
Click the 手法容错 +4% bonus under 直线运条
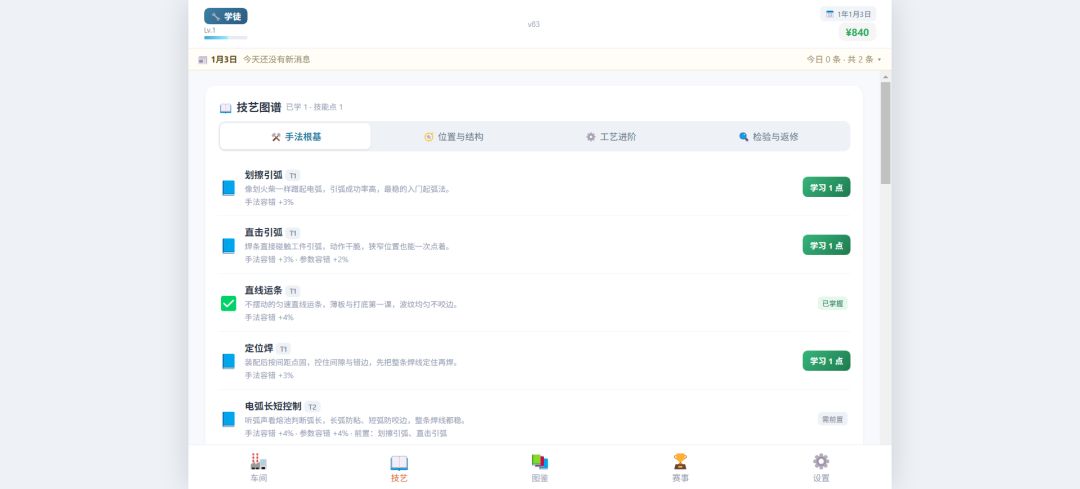[269, 318]
